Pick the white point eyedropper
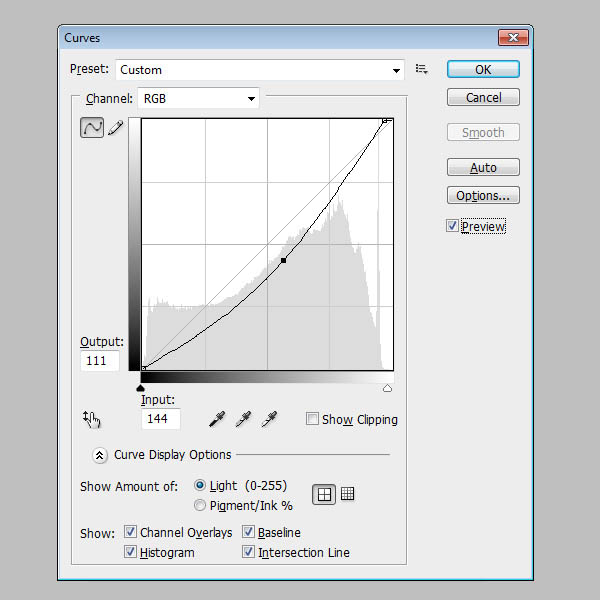The image size is (600, 600). pos(269,419)
